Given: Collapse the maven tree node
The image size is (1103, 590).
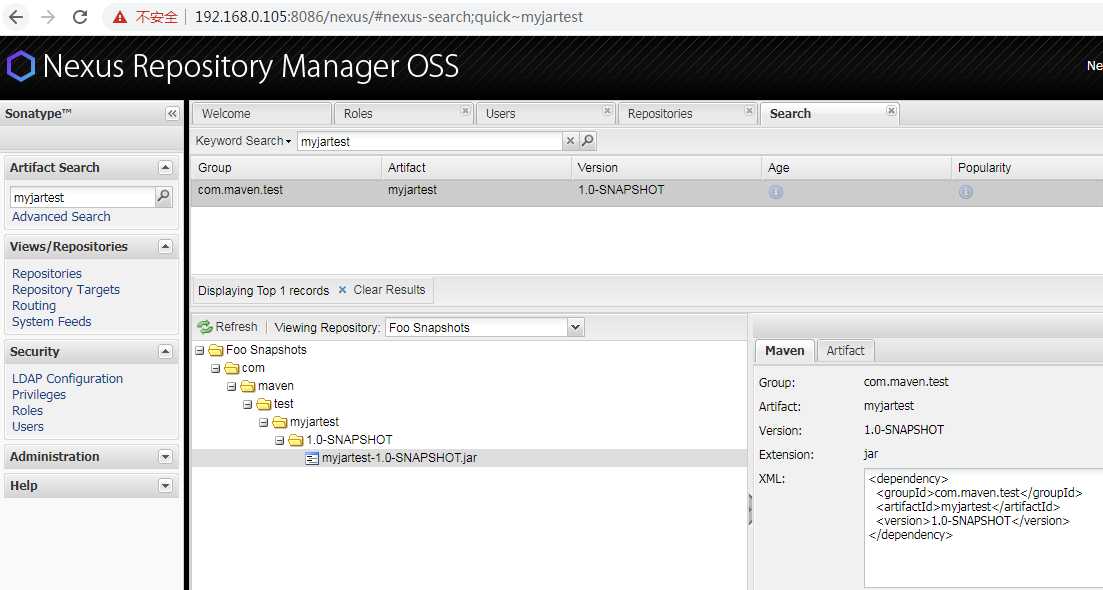Looking at the screenshot, I should [x=231, y=386].
